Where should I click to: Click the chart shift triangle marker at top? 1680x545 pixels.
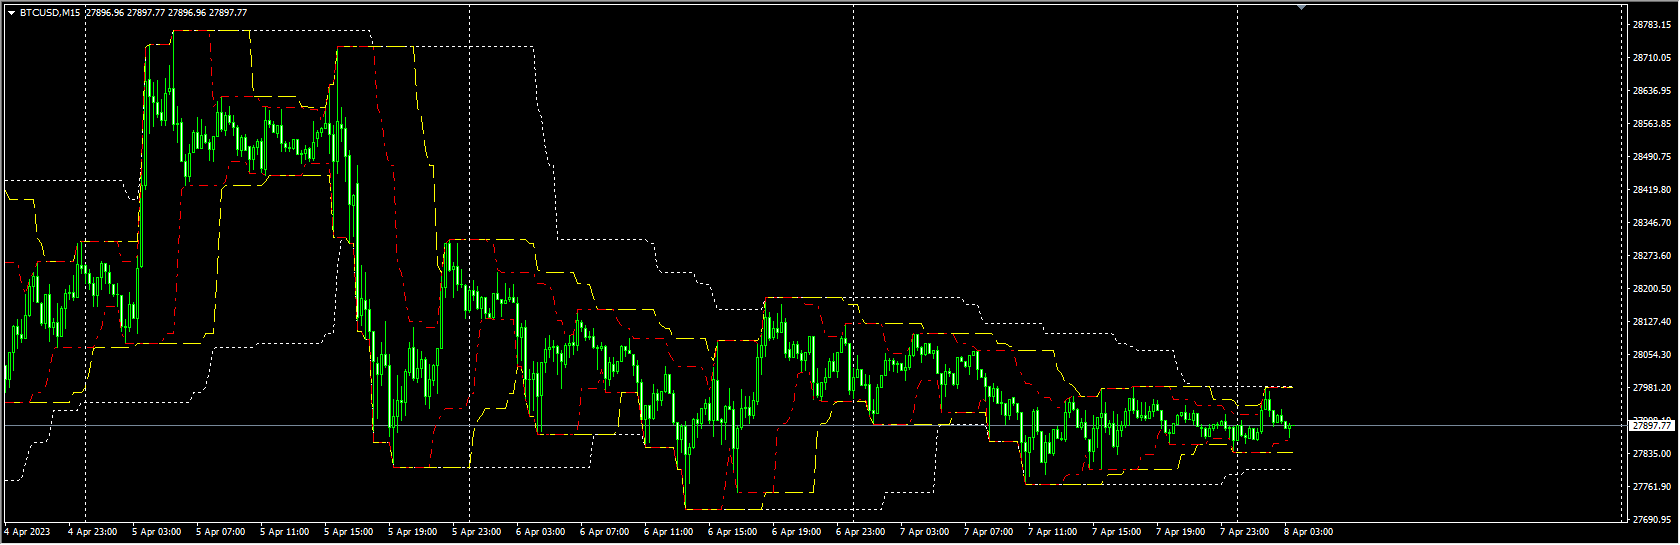pyautogui.click(x=1301, y=7)
